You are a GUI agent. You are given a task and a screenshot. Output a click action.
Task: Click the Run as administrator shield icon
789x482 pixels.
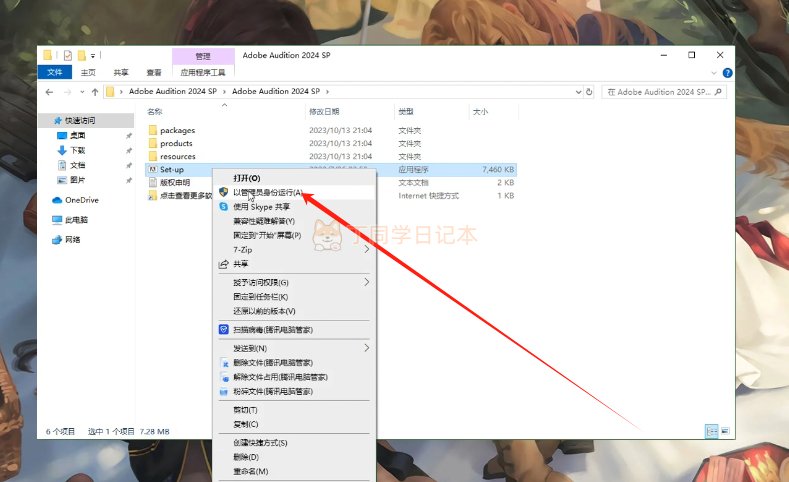(223, 192)
